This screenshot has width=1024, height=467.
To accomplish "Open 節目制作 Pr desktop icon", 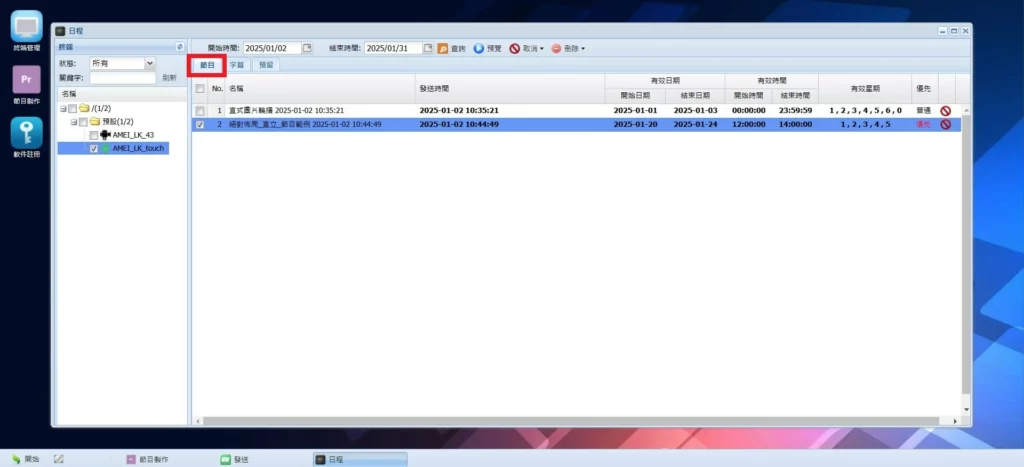I will (26, 80).
